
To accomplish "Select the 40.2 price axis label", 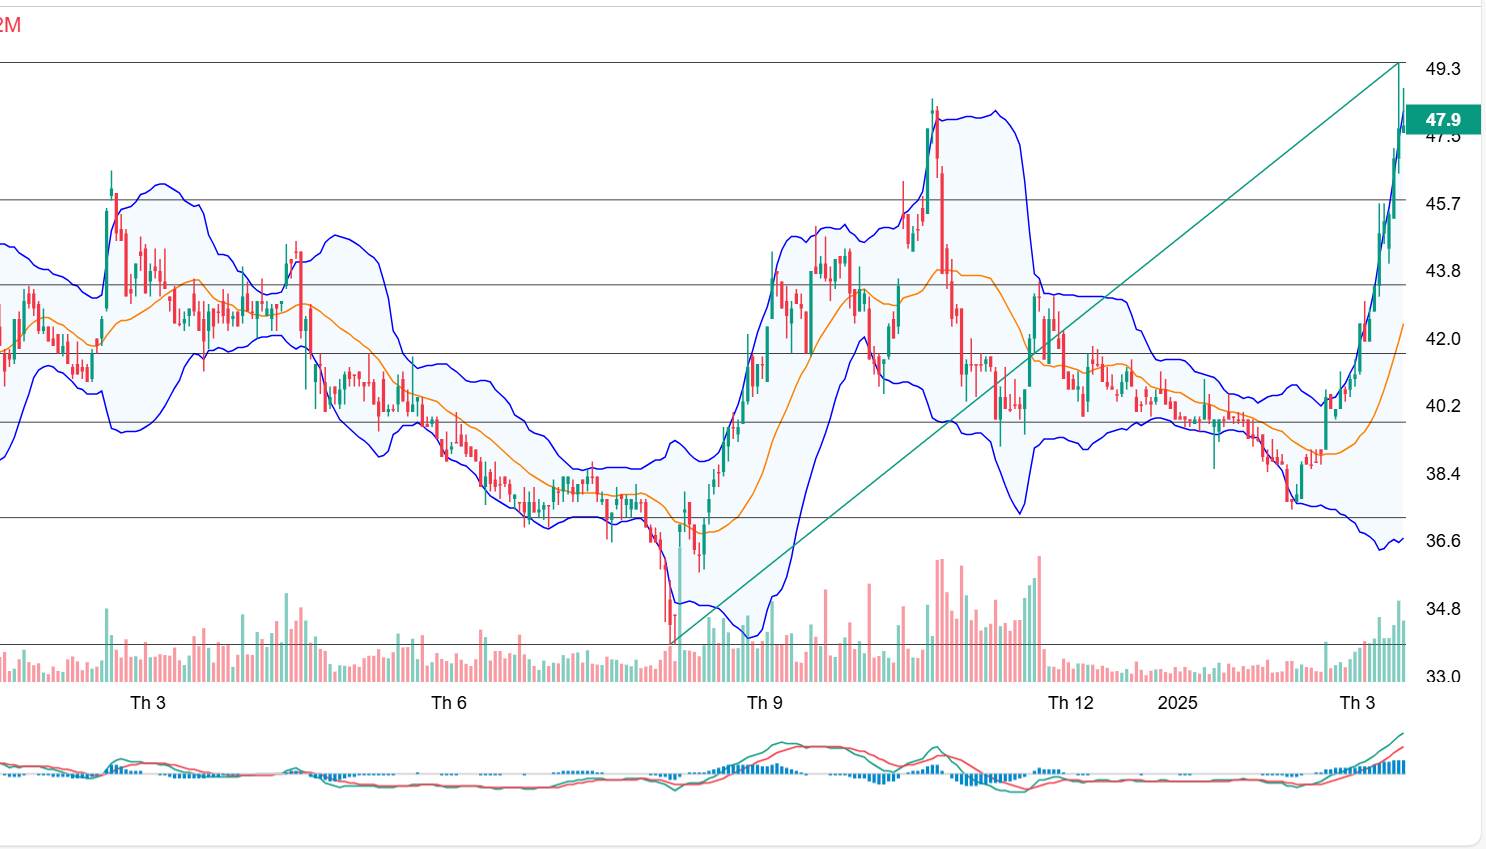I will (1443, 406).
